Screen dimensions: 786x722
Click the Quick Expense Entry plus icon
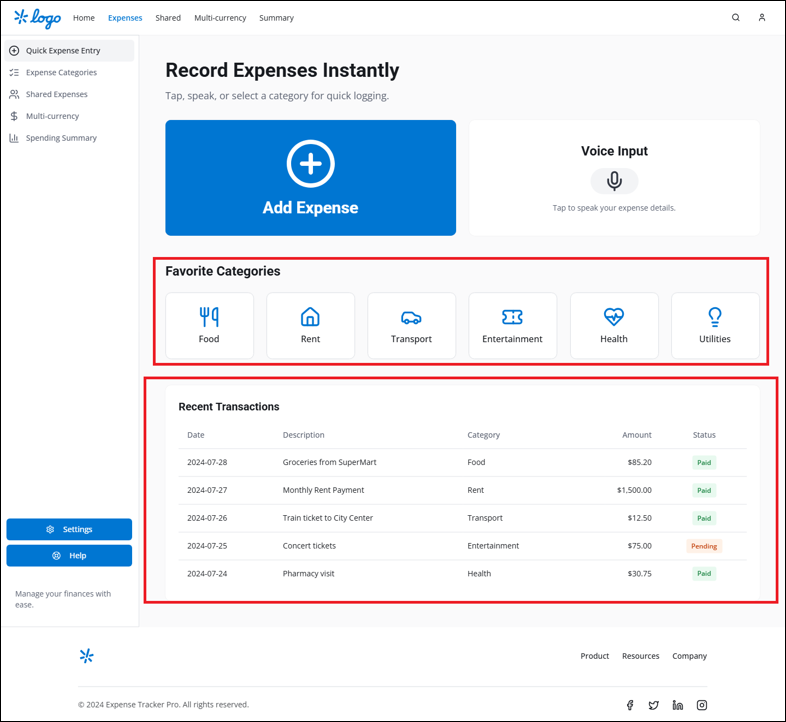click(14, 51)
